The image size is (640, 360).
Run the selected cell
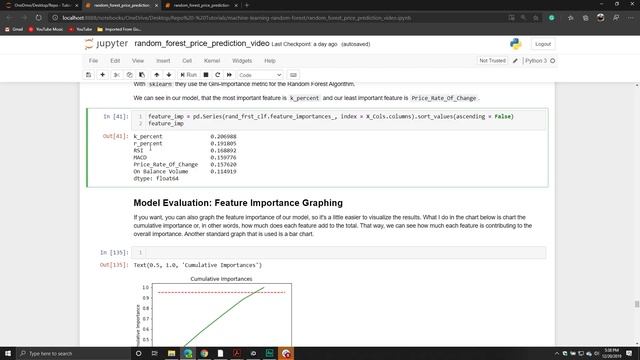tap(189, 75)
